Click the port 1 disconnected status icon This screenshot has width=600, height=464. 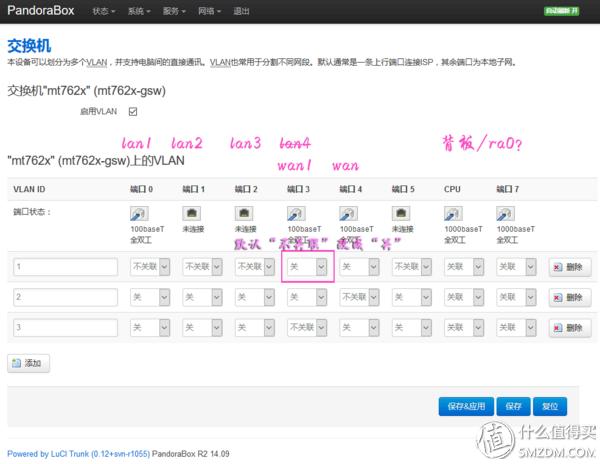(x=191, y=213)
